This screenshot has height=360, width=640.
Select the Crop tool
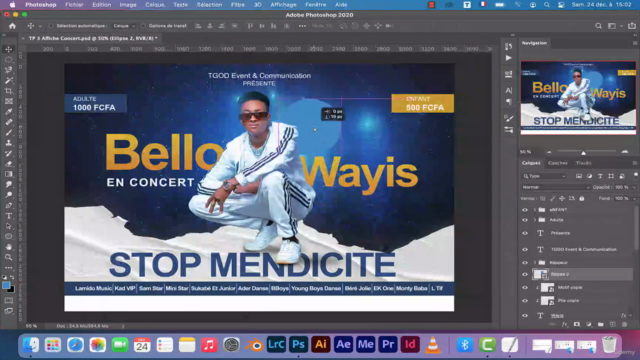click(9, 91)
